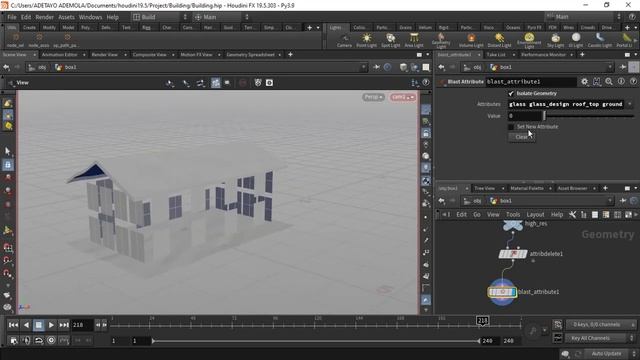The image size is (640, 360).
Task: Create a Camera from the shelf
Action: (344, 40)
